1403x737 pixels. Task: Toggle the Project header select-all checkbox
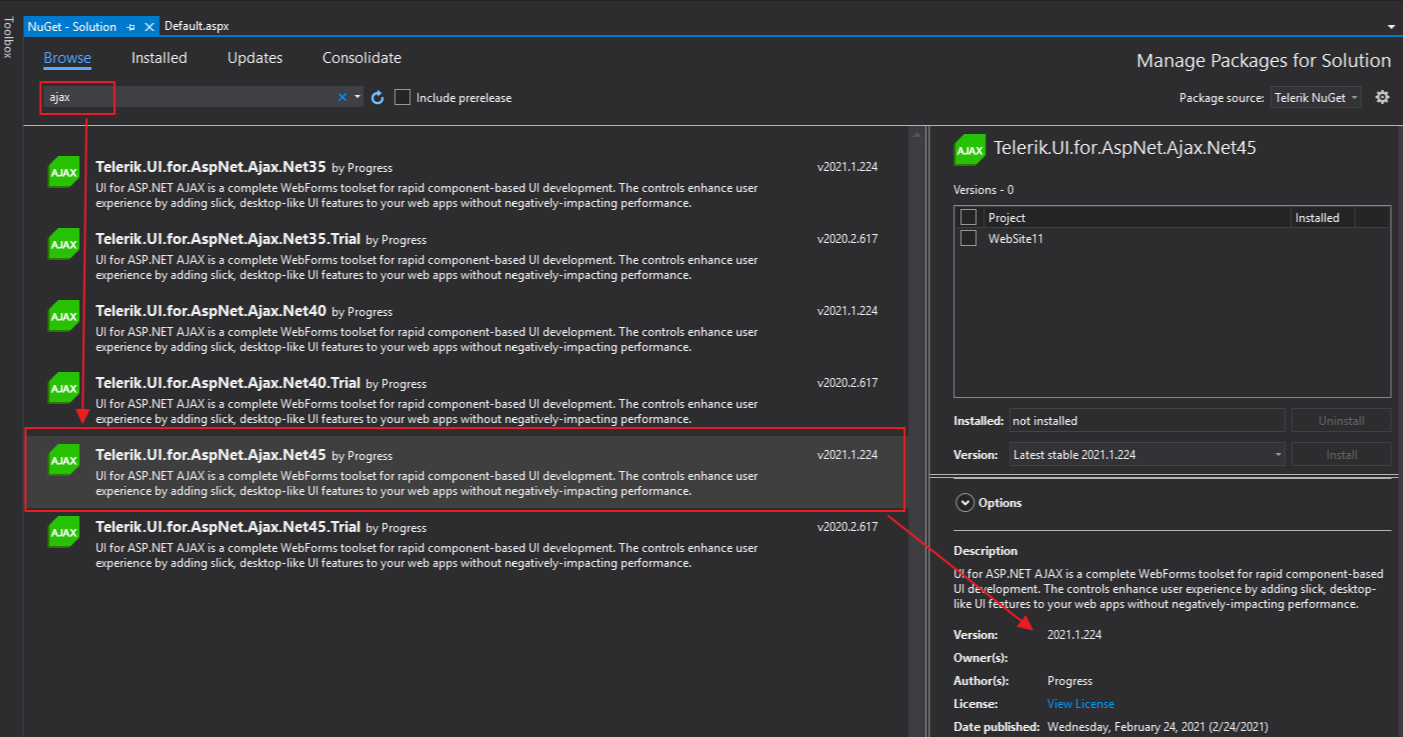coord(968,217)
